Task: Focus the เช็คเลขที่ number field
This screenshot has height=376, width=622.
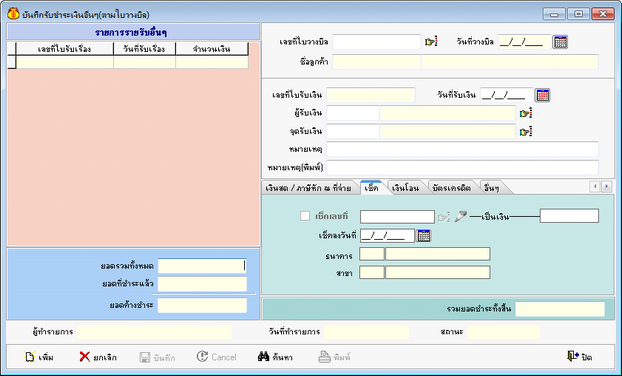Action: (x=397, y=217)
